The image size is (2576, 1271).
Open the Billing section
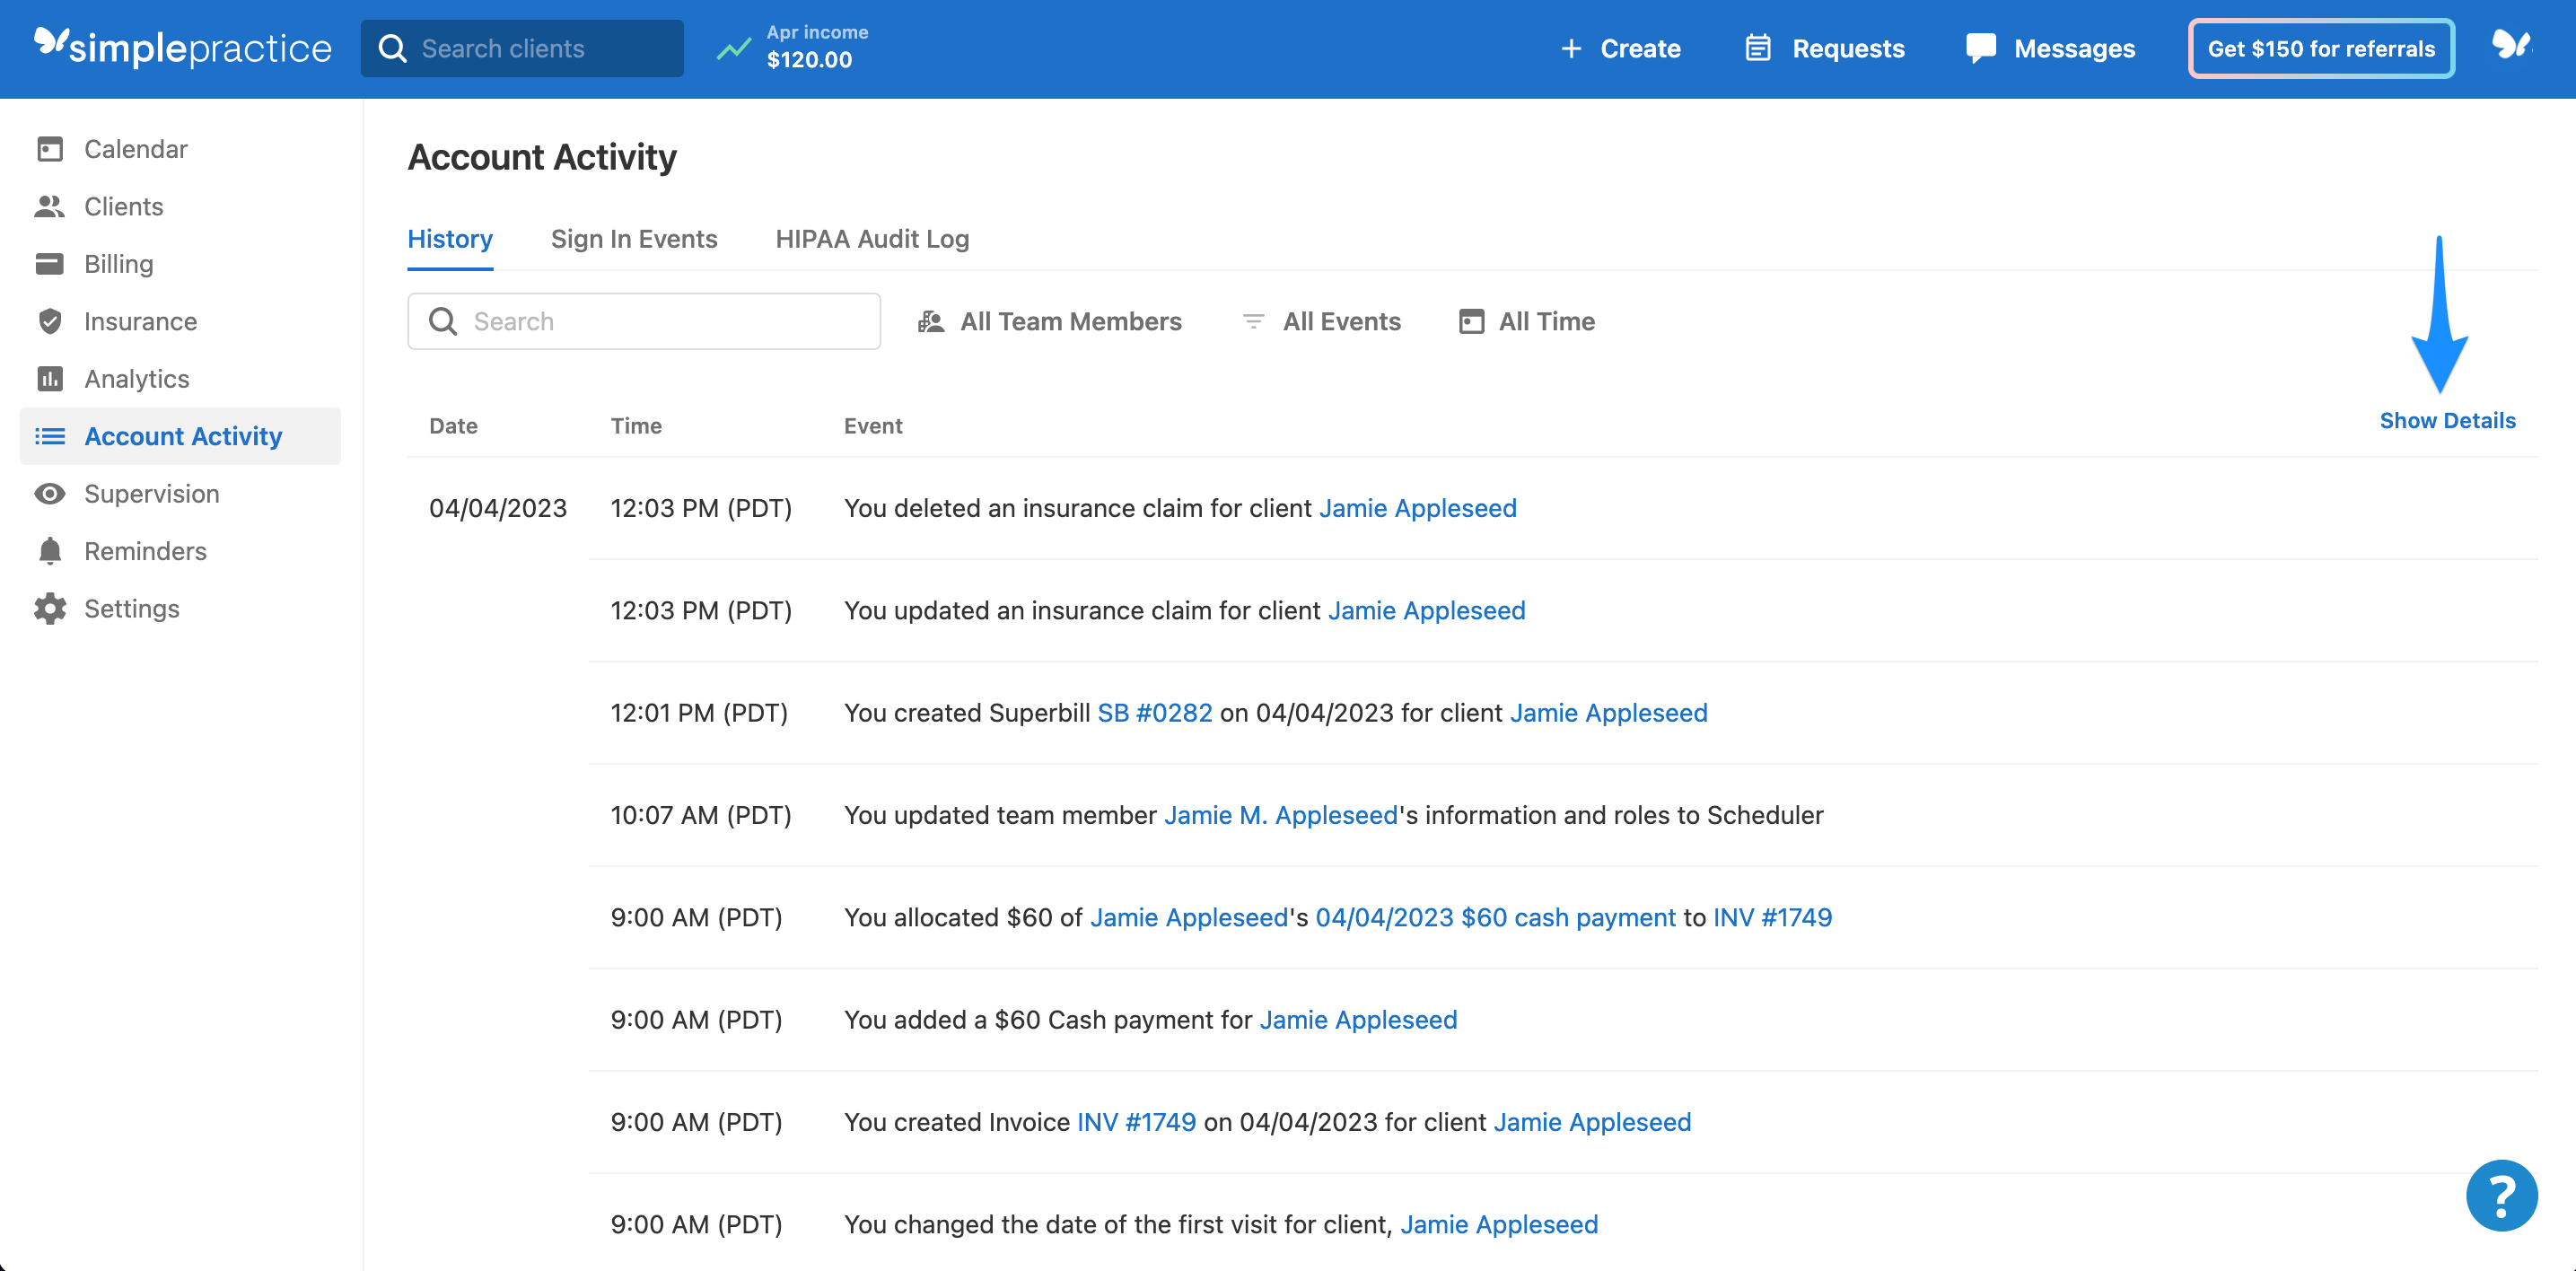click(119, 263)
